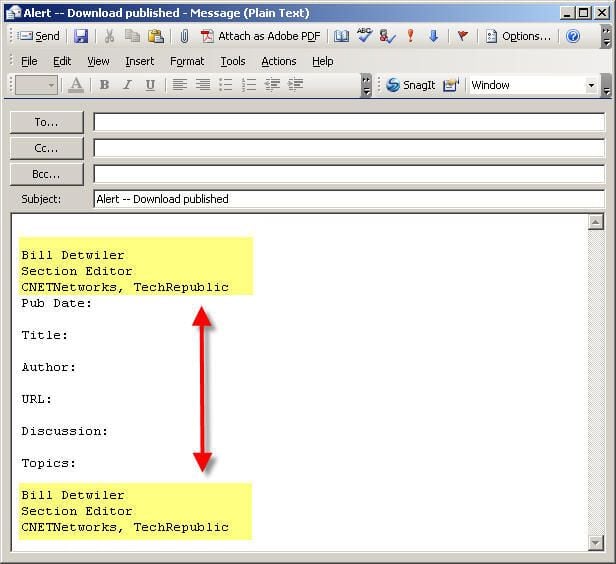Click the Check Names icon
This screenshot has height=564, width=616.
[x=387, y=36]
